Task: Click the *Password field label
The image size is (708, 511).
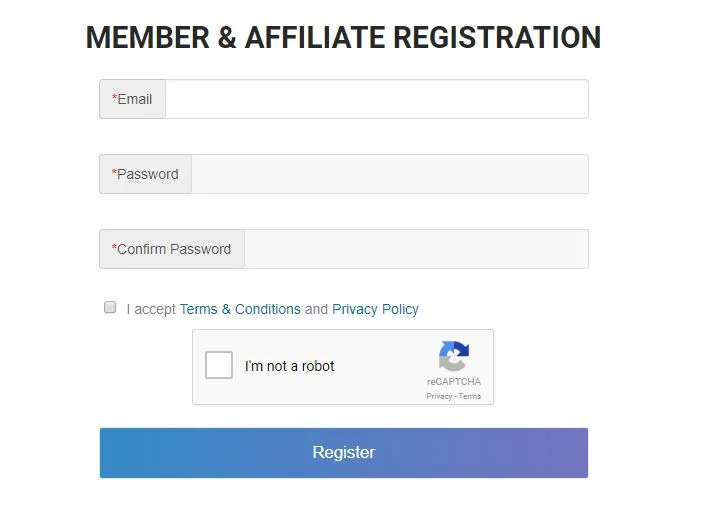Action: click(145, 174)
